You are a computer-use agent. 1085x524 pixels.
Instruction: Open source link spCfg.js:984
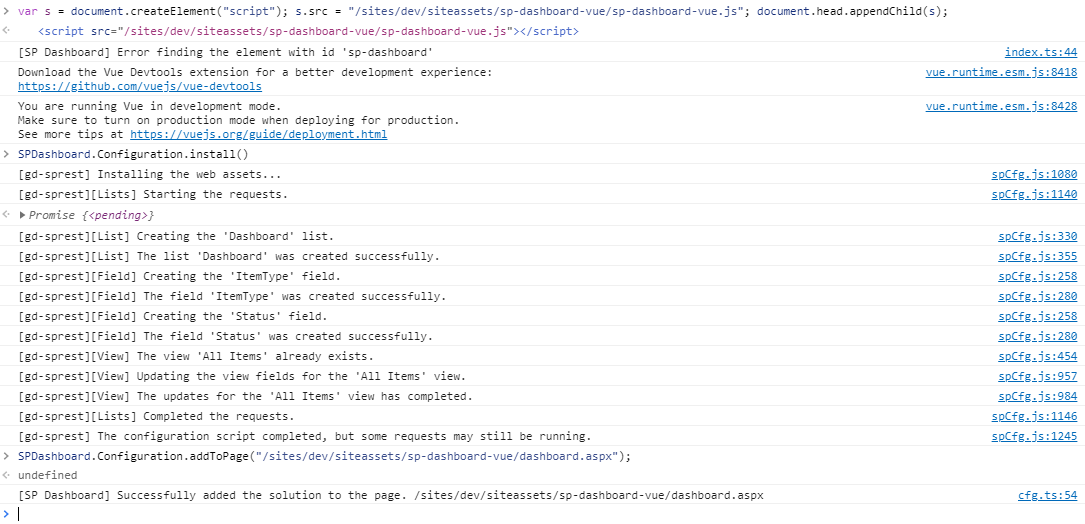coord(1037,397)
